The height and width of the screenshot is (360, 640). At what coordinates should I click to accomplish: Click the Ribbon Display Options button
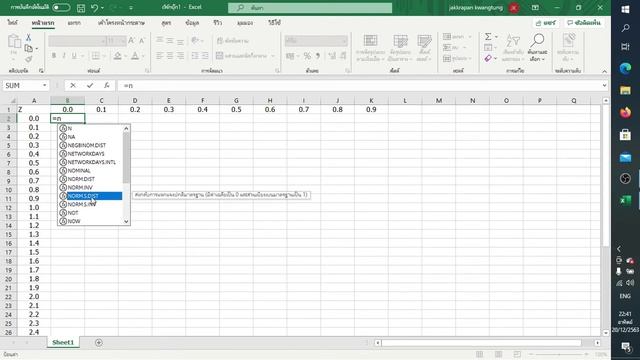point(535,8)
